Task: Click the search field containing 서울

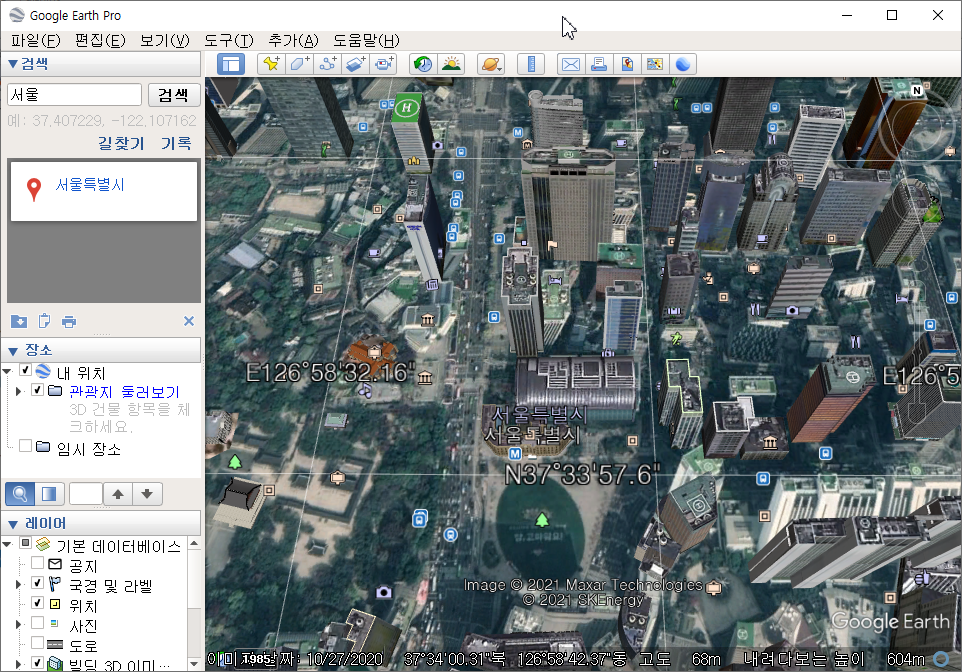Action: 74,95
